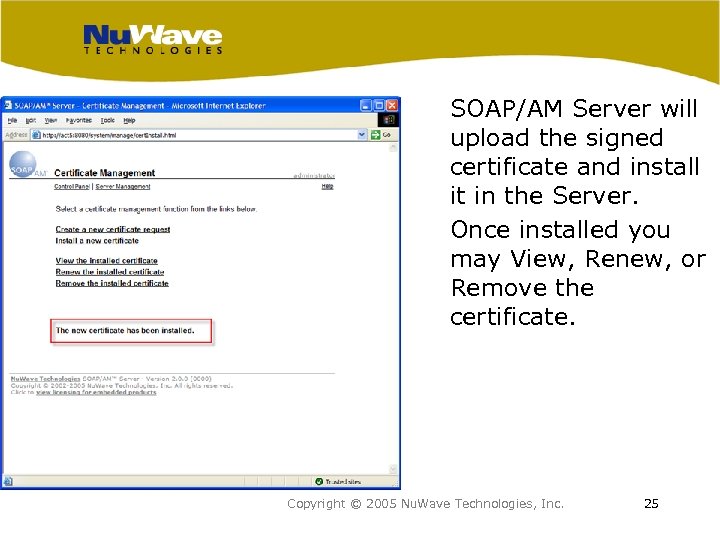
Task: Open the Help menu in menu bar
Action: click(129, 120)
